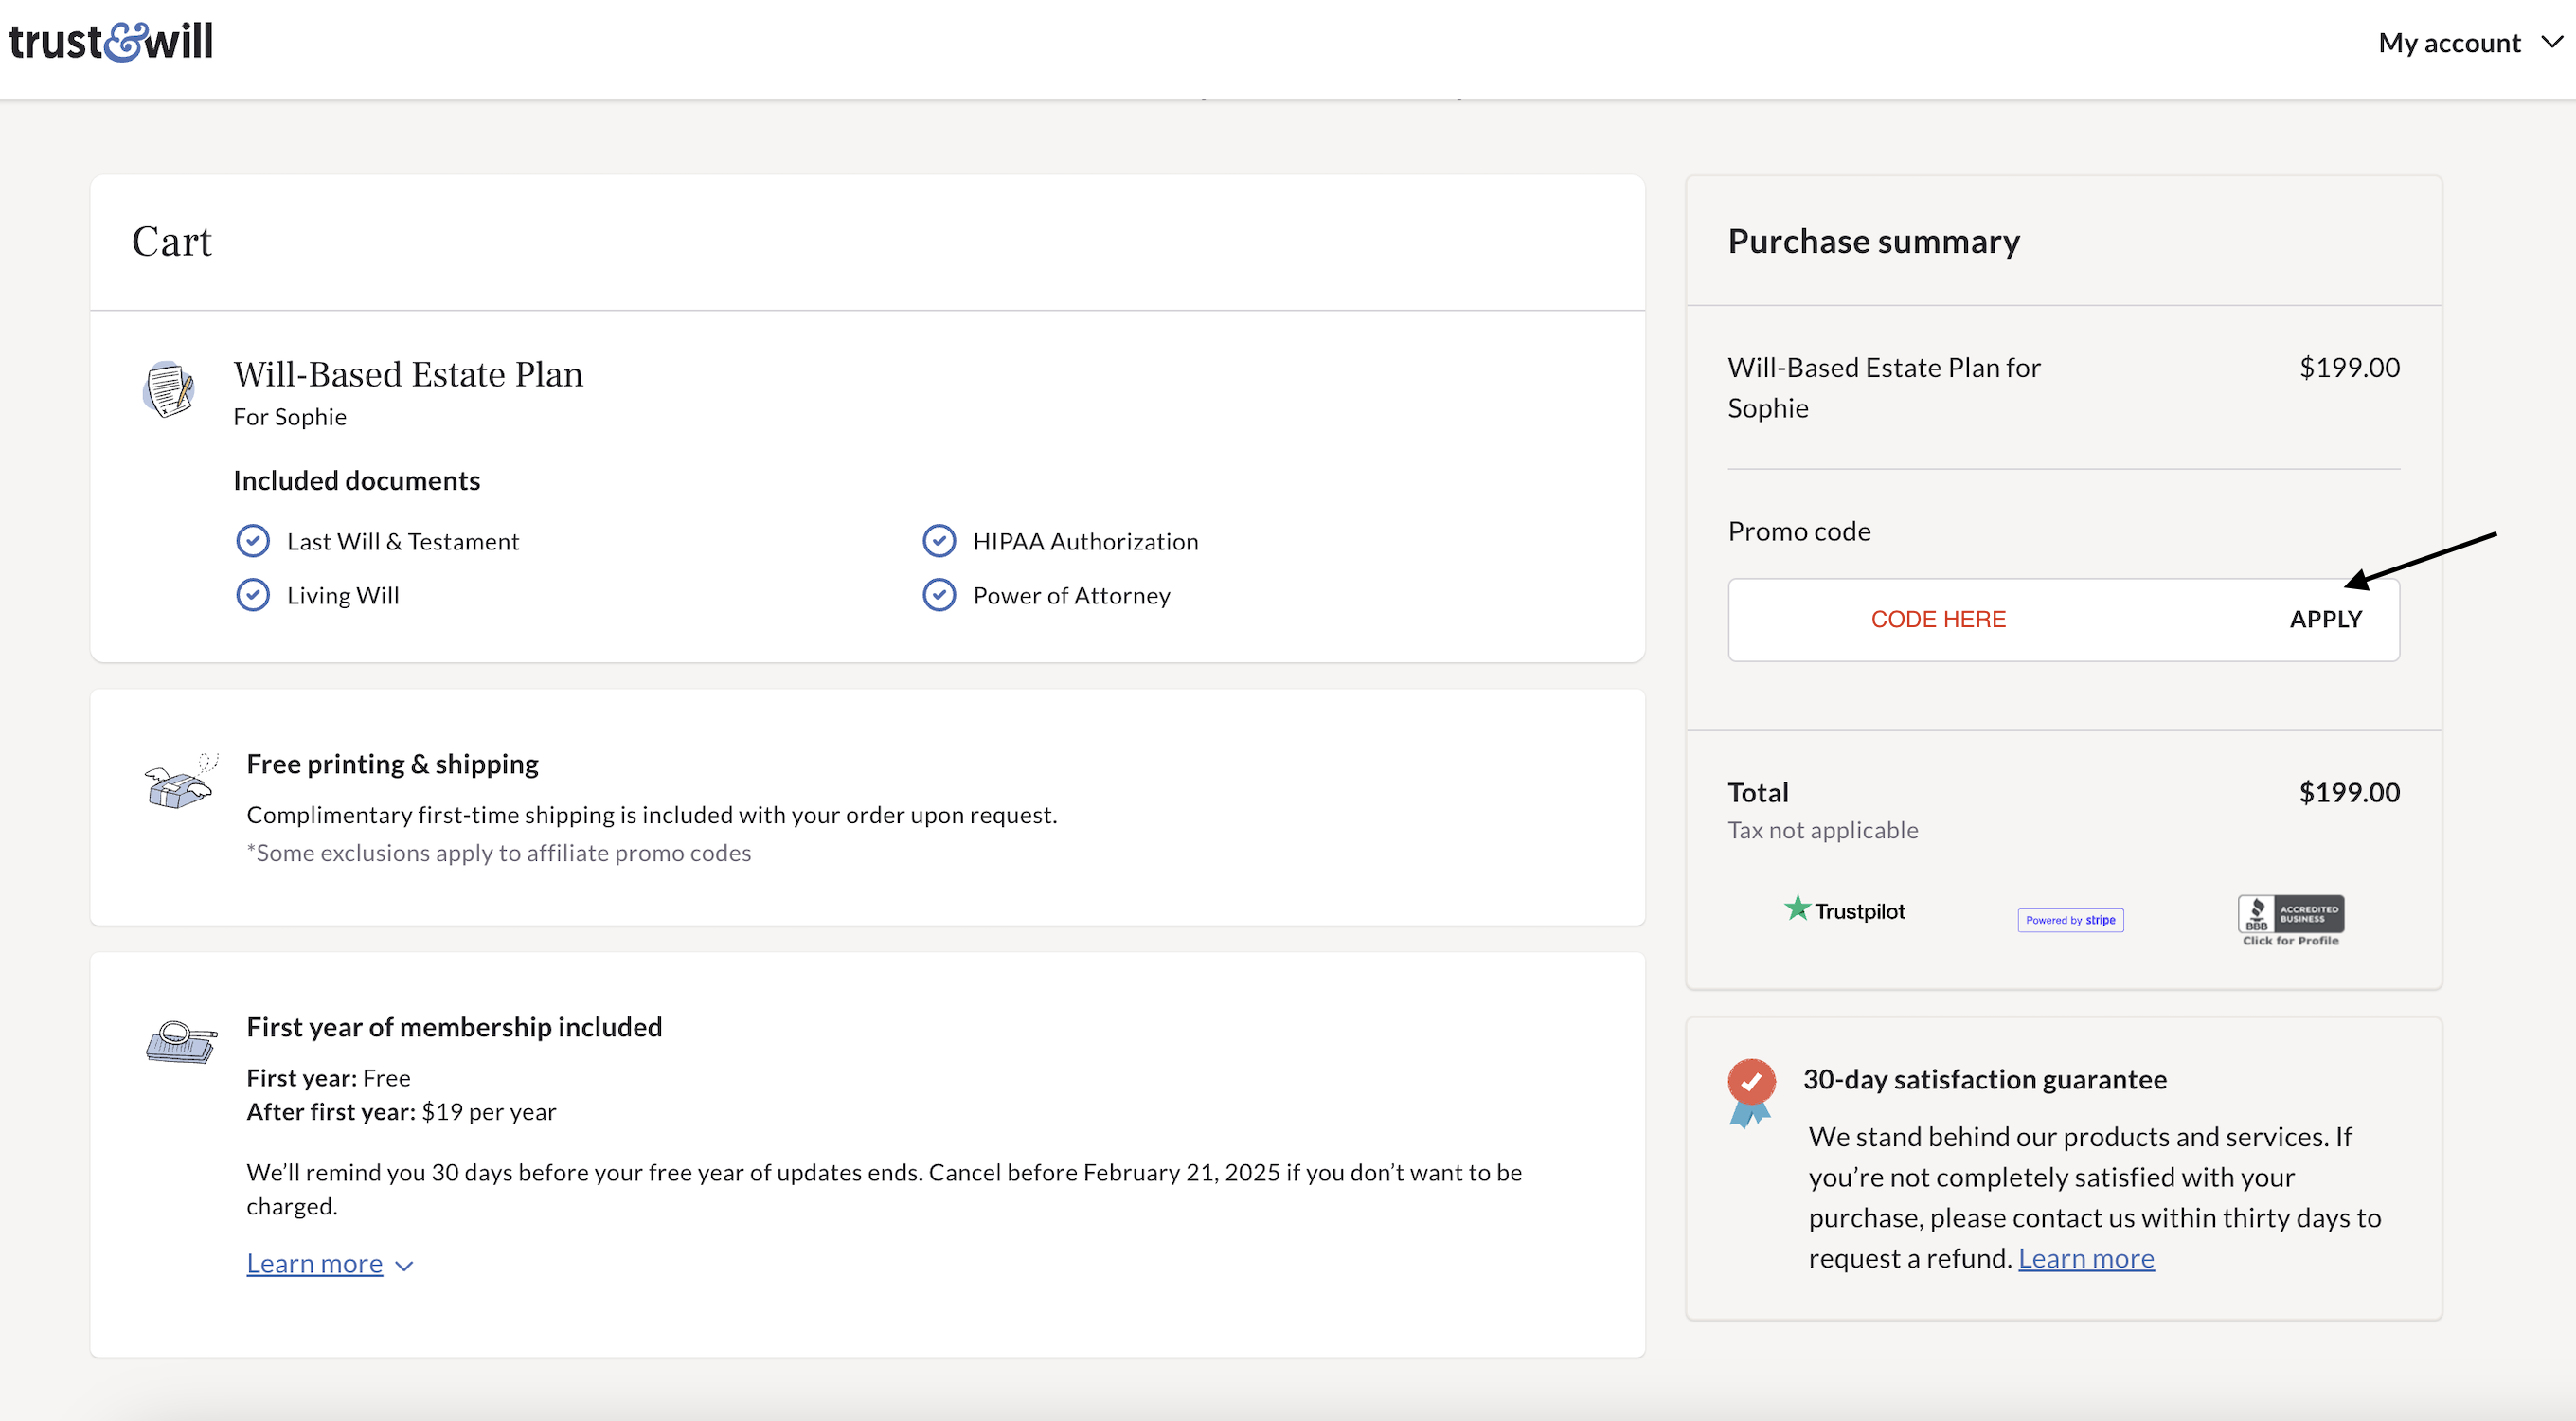This screenshot has height=1421, width=2576.
Task: Click 'After first year: $19 per year'
Action: (x=401, y=1112)
